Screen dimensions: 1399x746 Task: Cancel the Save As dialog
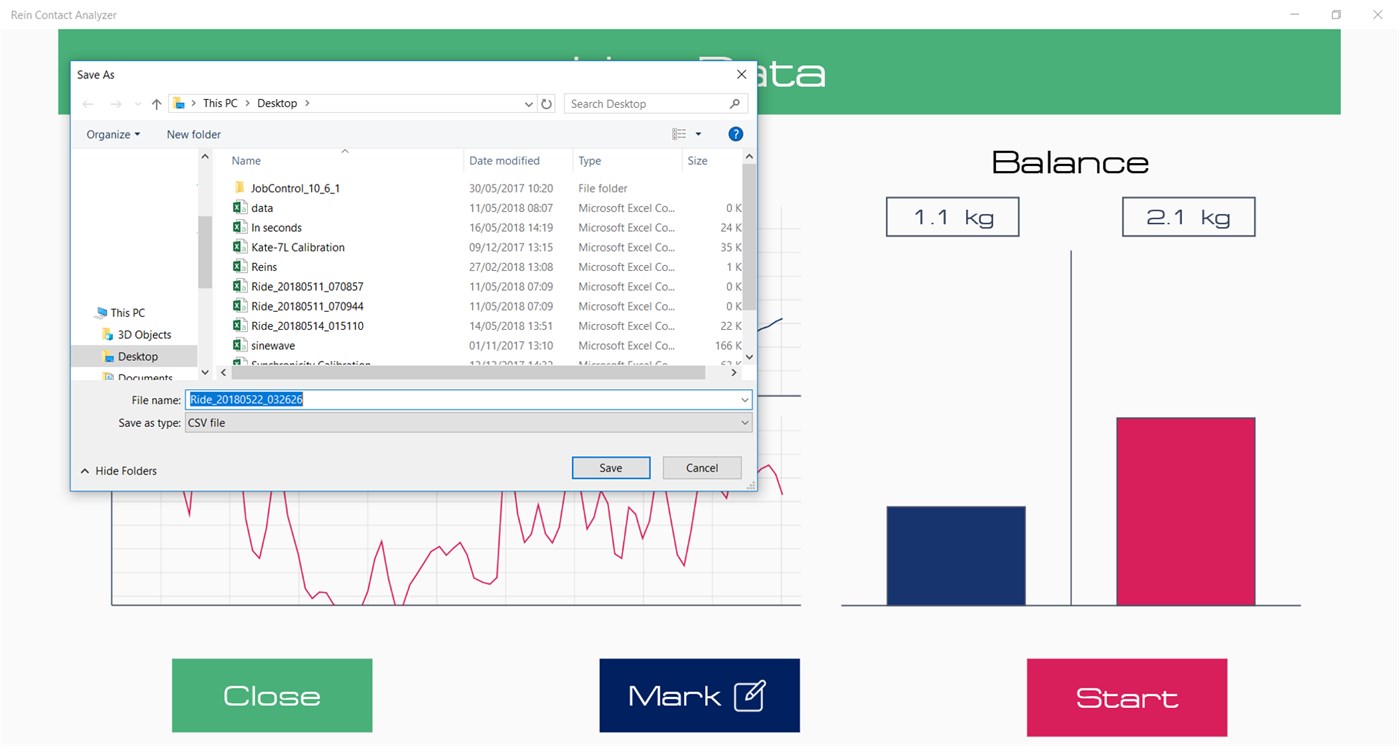click(702, 467)
